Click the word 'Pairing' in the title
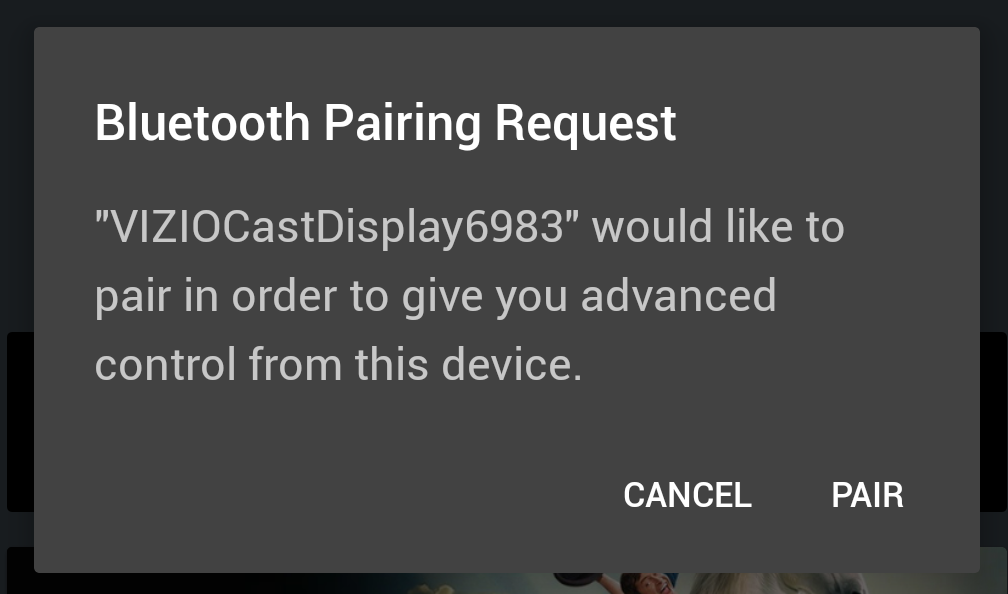 click(x=402, y=125)
